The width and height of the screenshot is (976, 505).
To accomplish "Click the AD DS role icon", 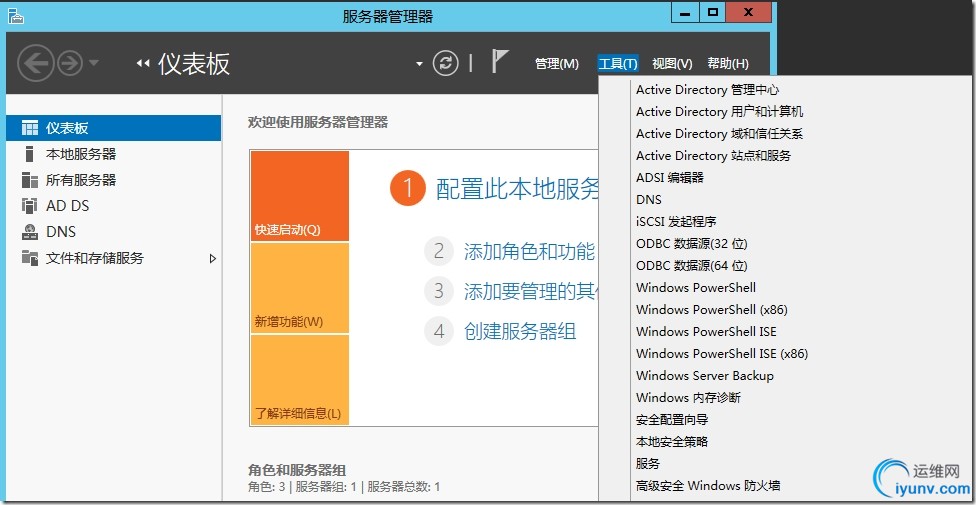I will 29,206.
